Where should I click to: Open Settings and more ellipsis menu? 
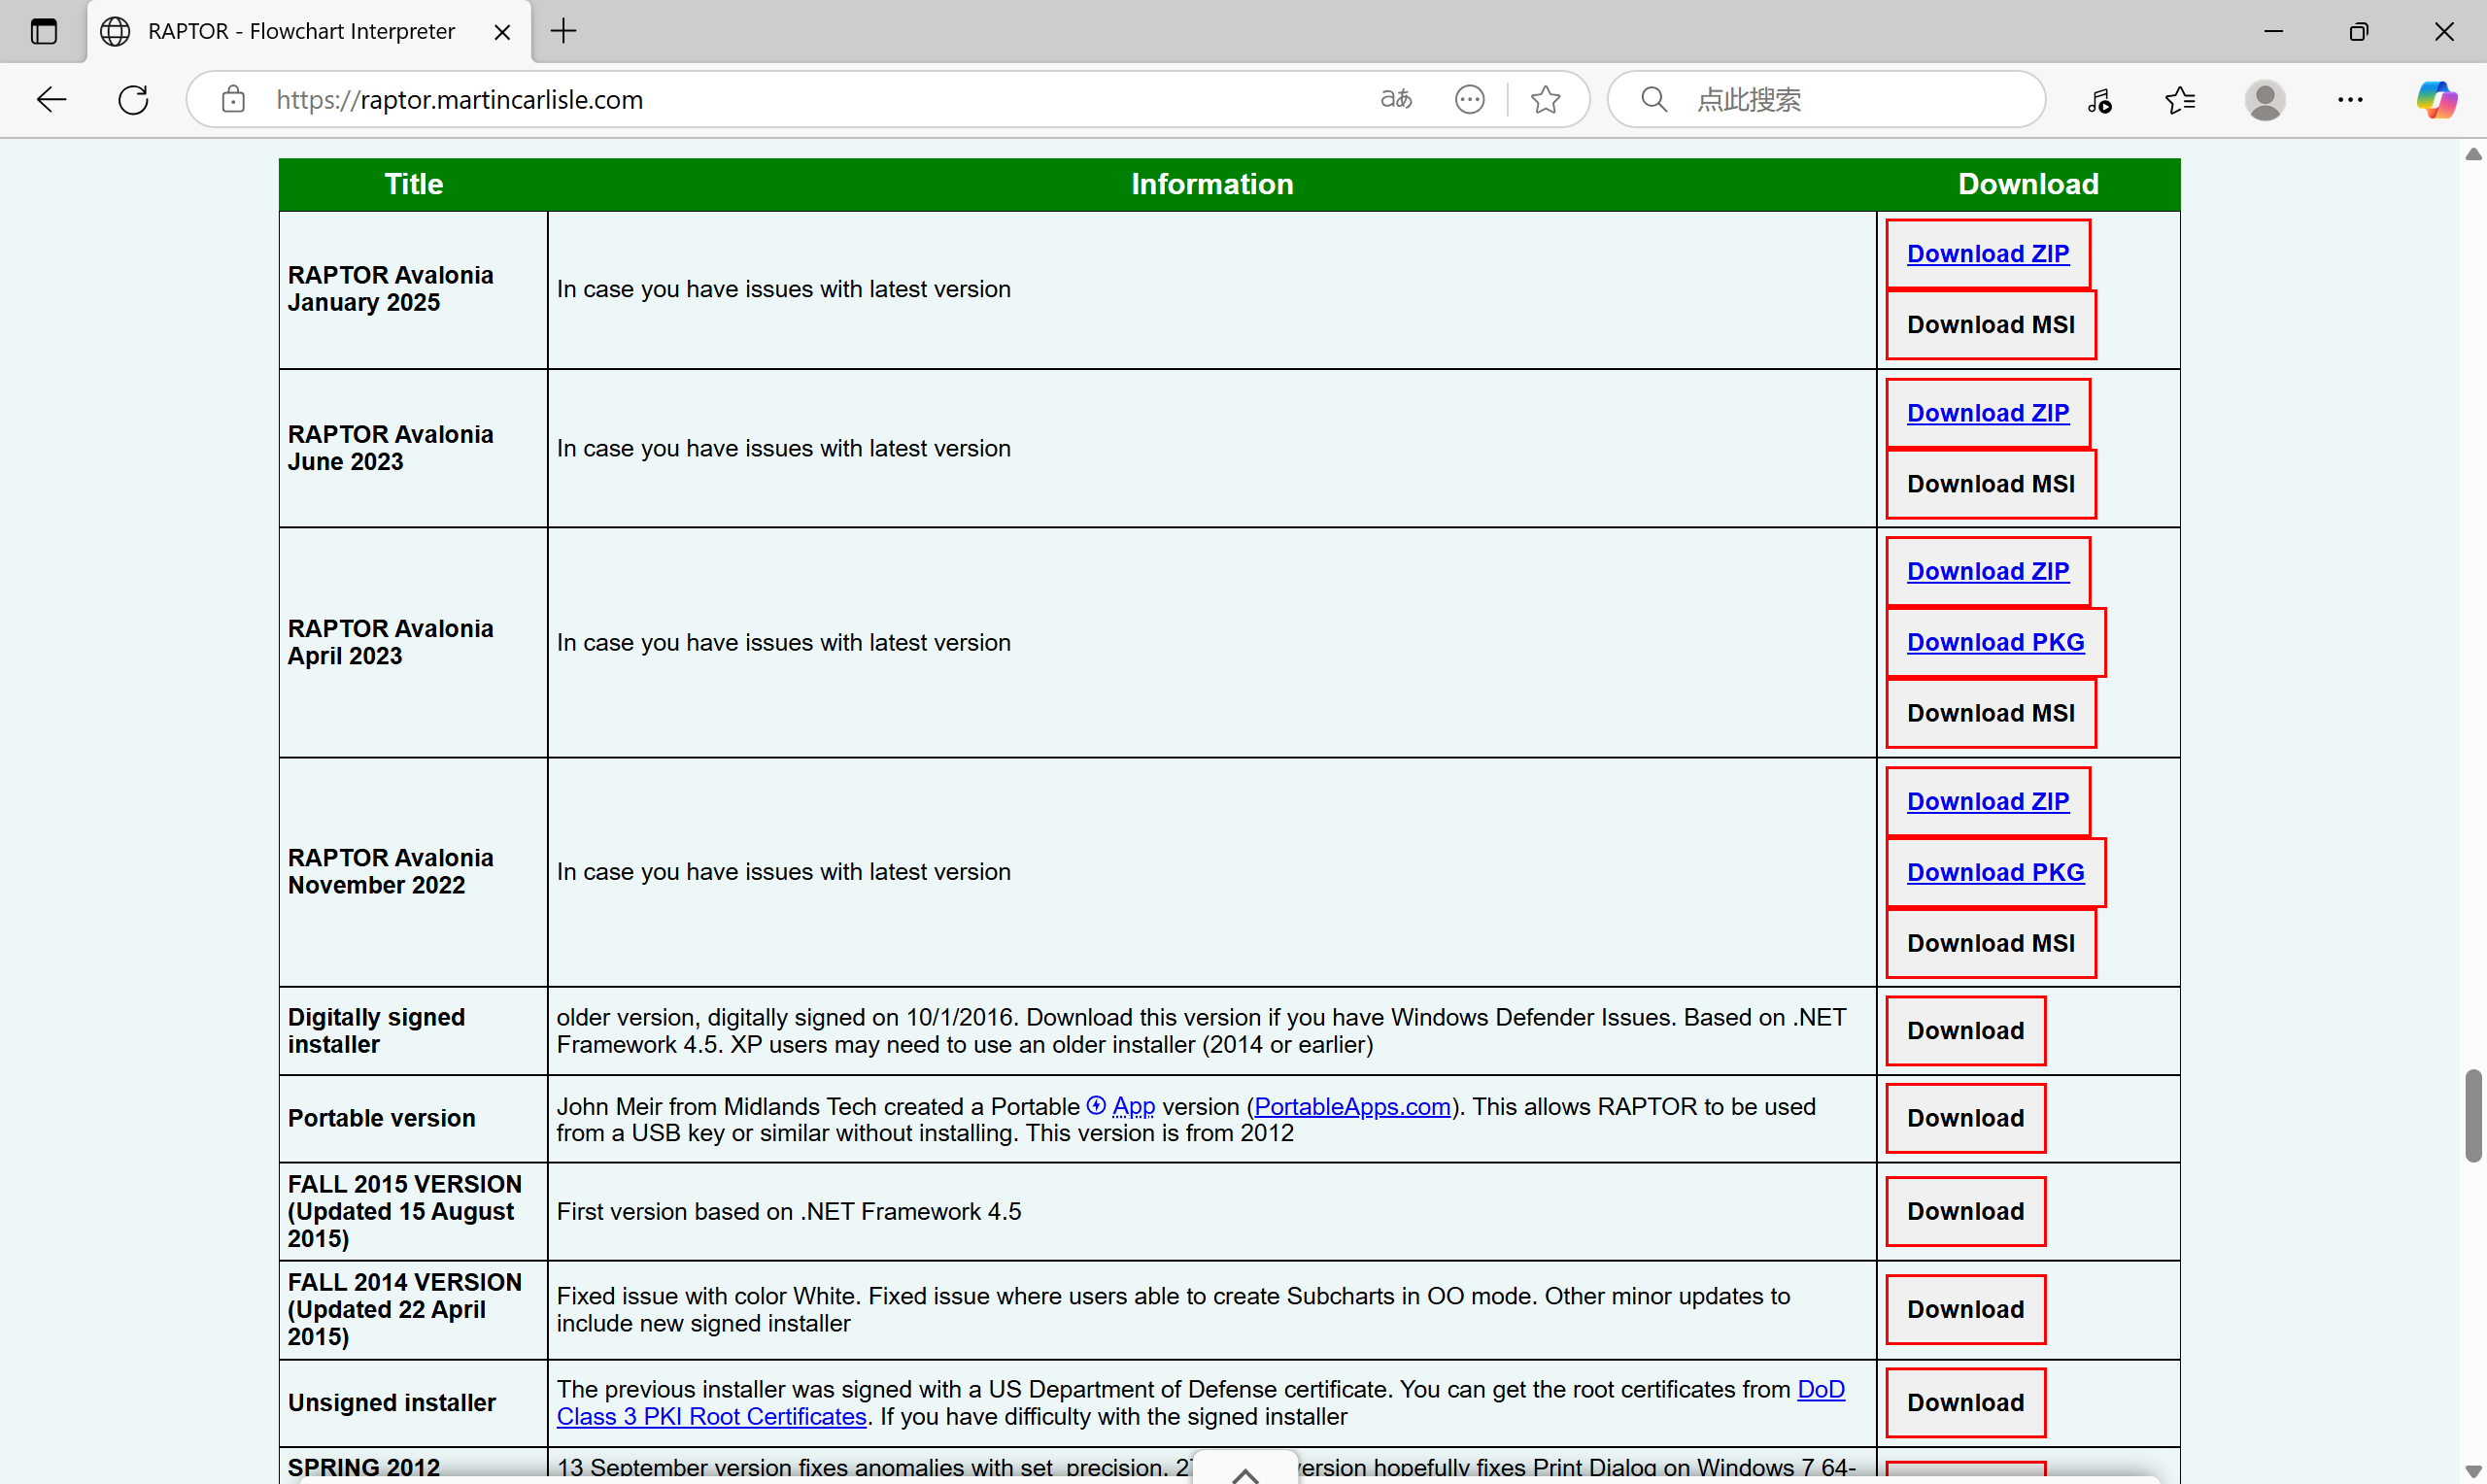point(2350,99)
